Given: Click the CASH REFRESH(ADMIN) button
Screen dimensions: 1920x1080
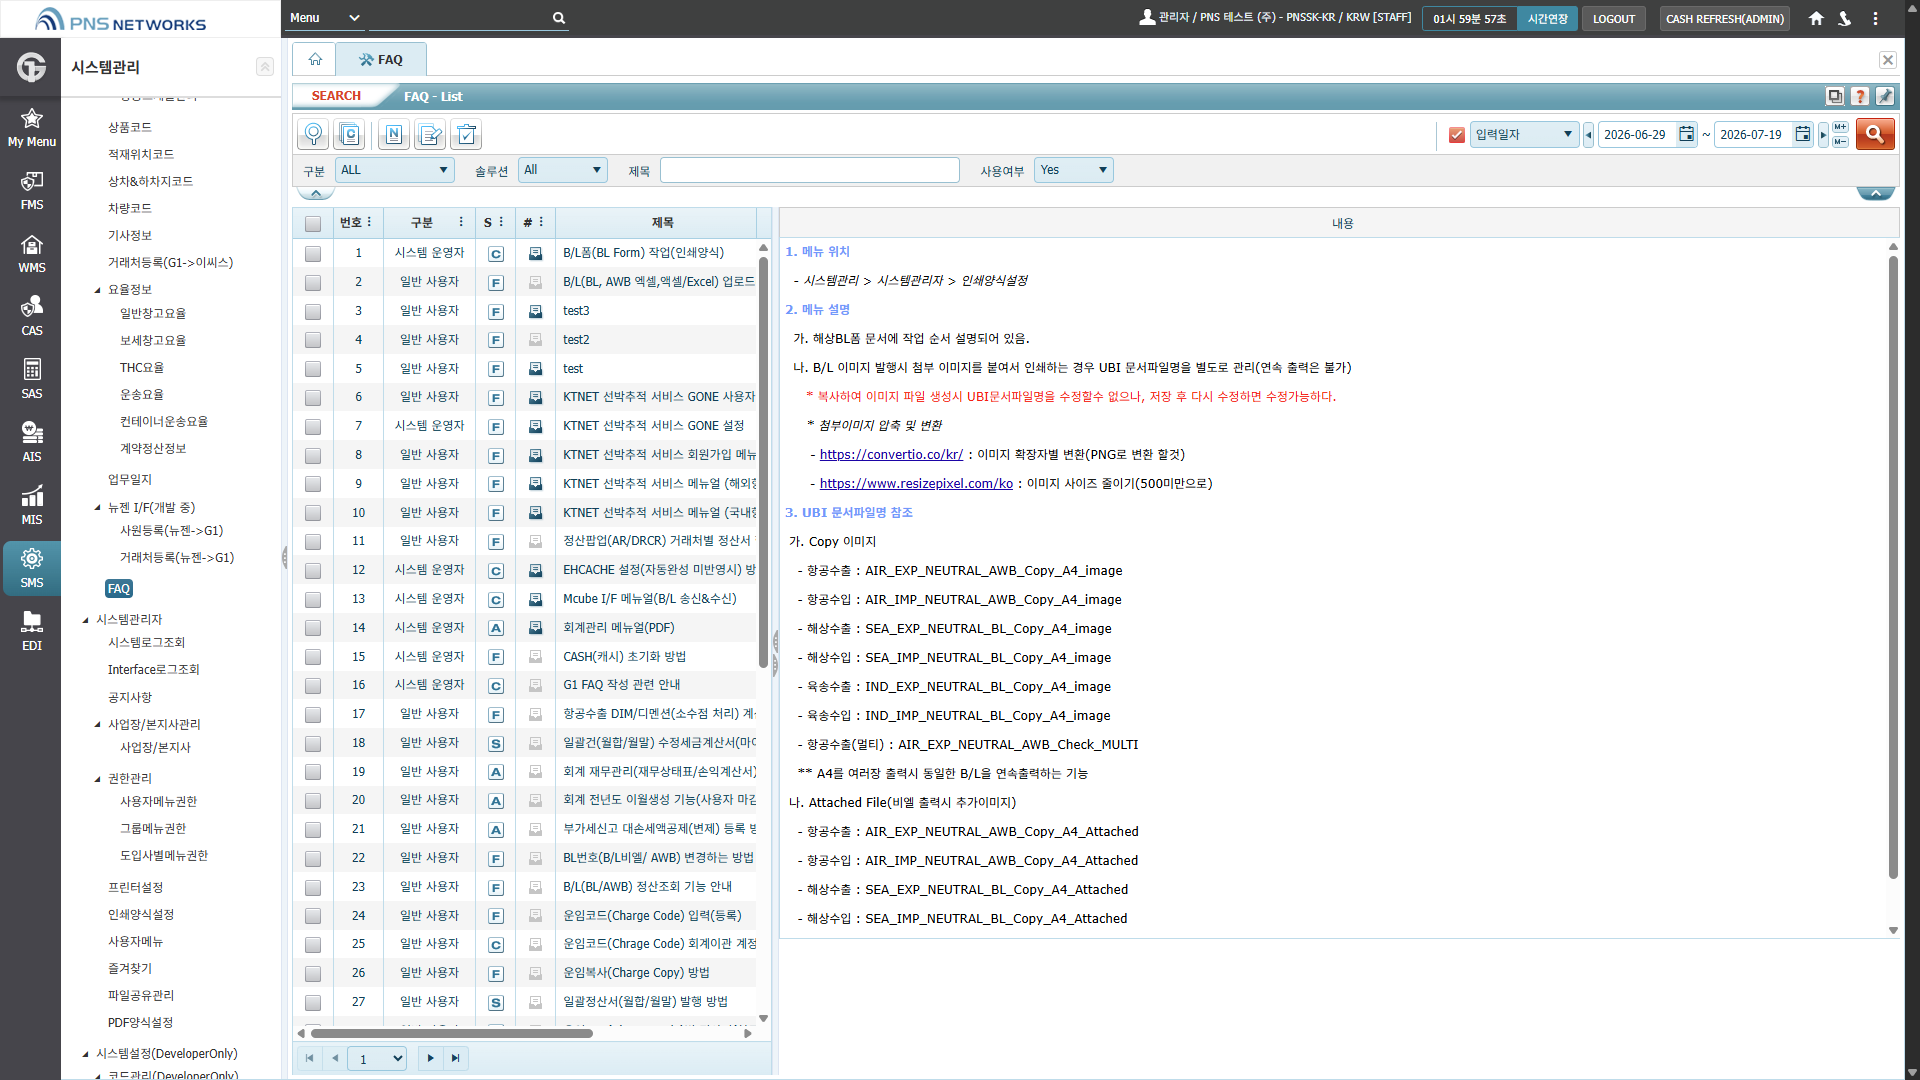Looking at the screenshot, I should point(1724,18).
